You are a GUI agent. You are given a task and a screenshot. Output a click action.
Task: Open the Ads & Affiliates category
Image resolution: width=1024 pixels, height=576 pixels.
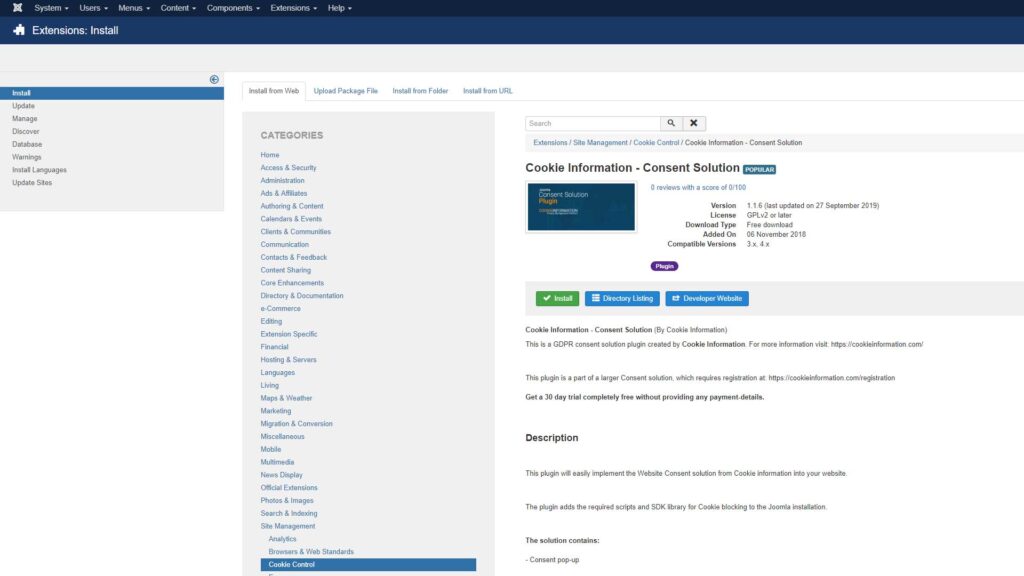pos(283,193)
